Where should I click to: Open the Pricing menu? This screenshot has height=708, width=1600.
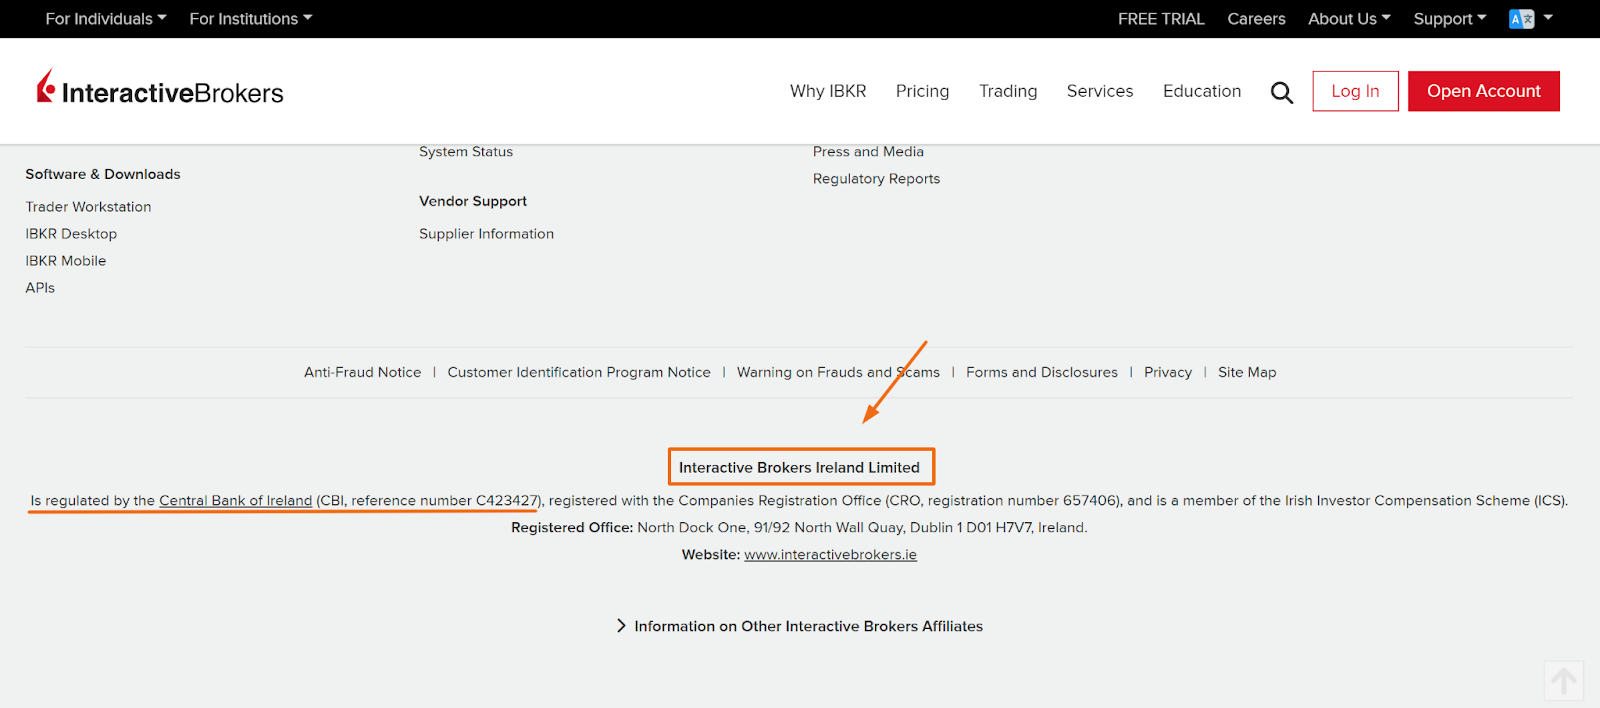922,91
